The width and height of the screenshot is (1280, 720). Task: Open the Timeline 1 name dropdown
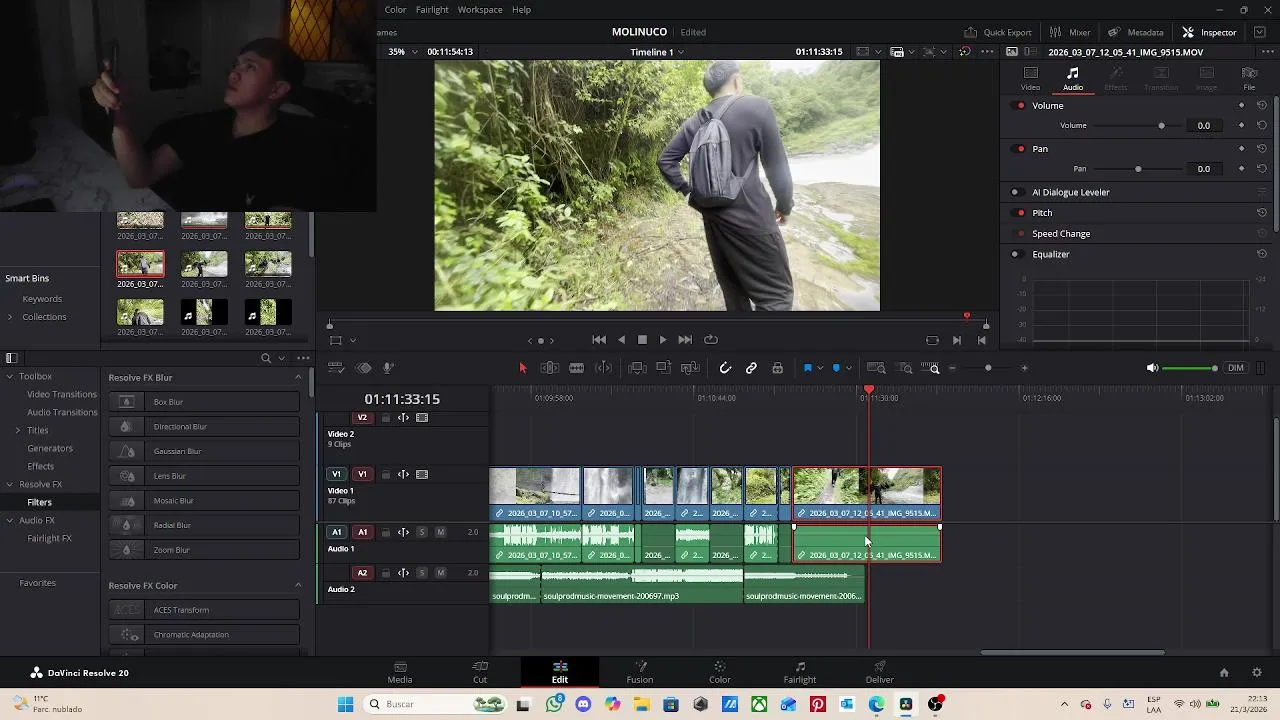tap(657, 52)
